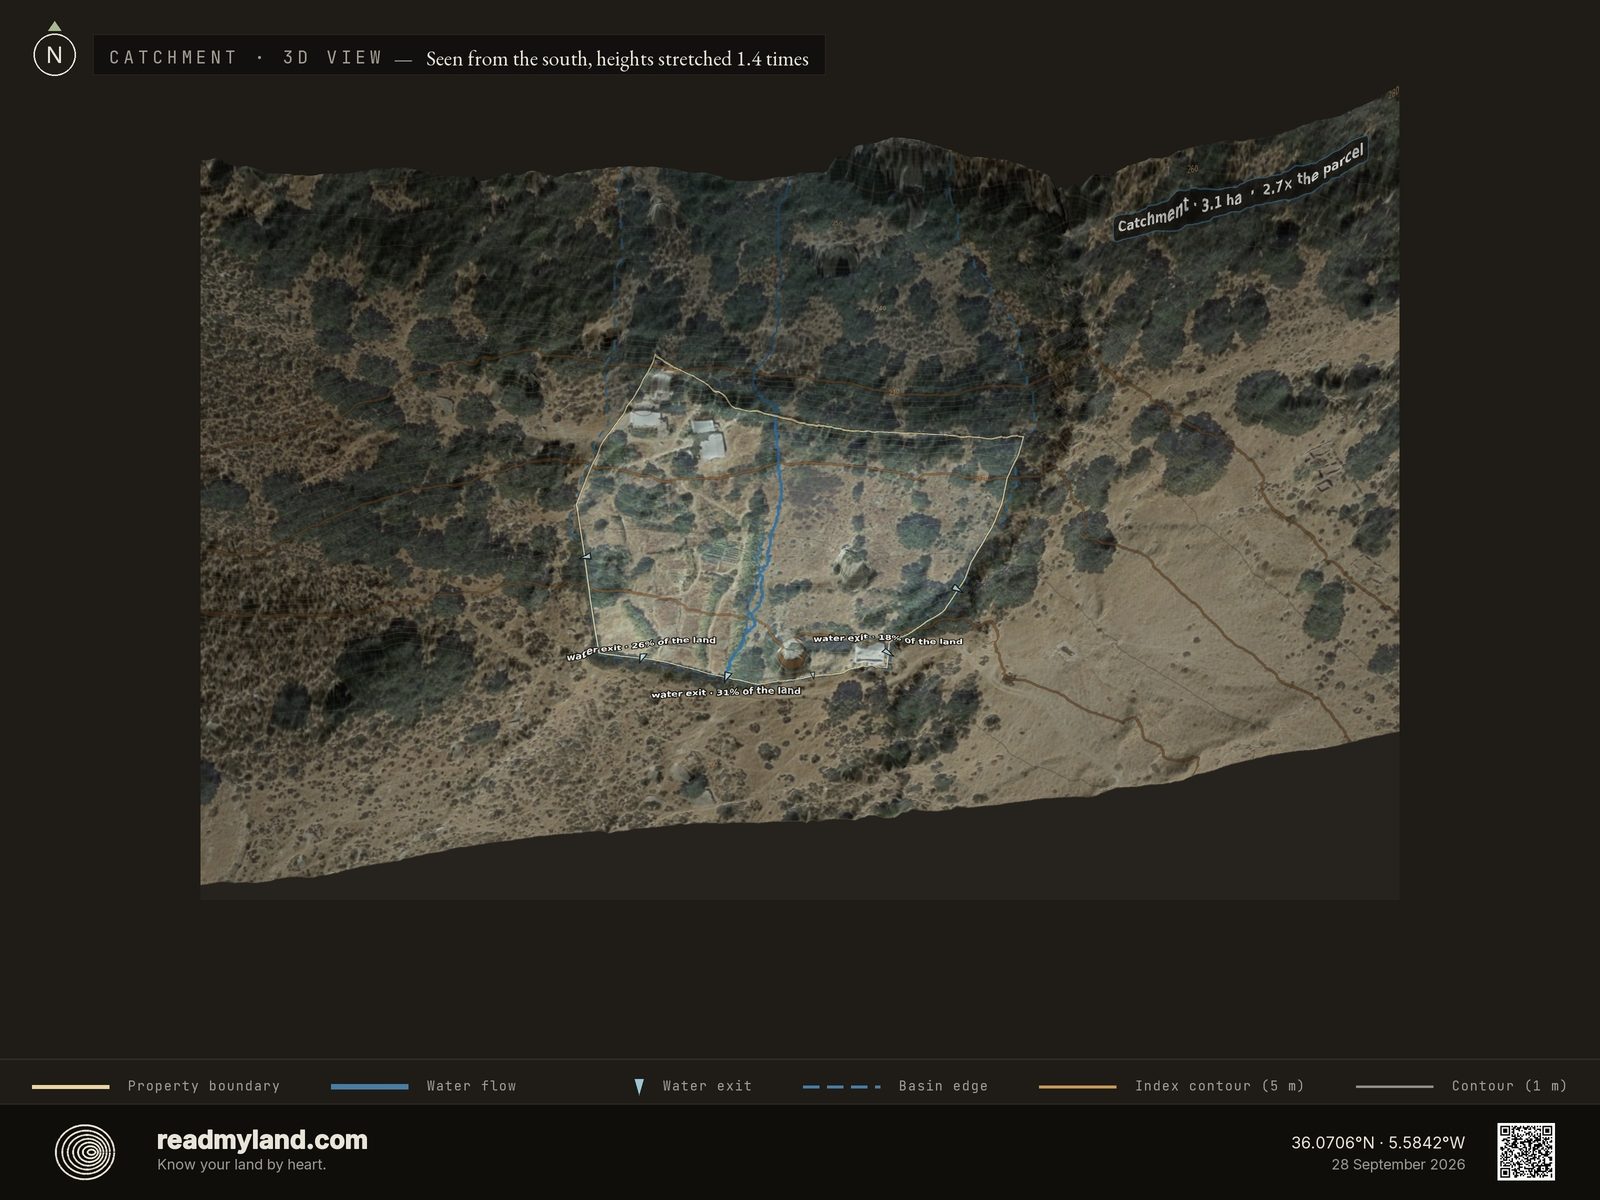
Task: Click the 'CATCHMENT · 3D VIEW' title
Action: [x=246, y=57]
